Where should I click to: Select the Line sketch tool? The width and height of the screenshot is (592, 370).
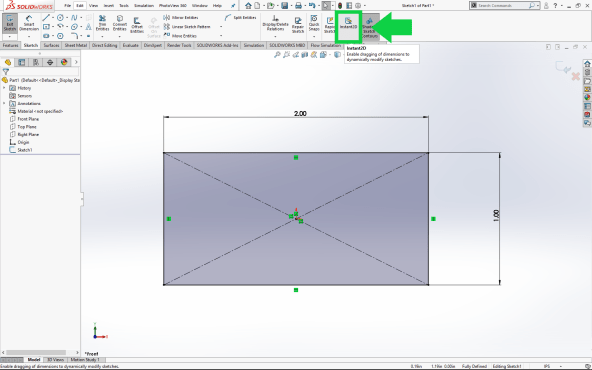46,18
